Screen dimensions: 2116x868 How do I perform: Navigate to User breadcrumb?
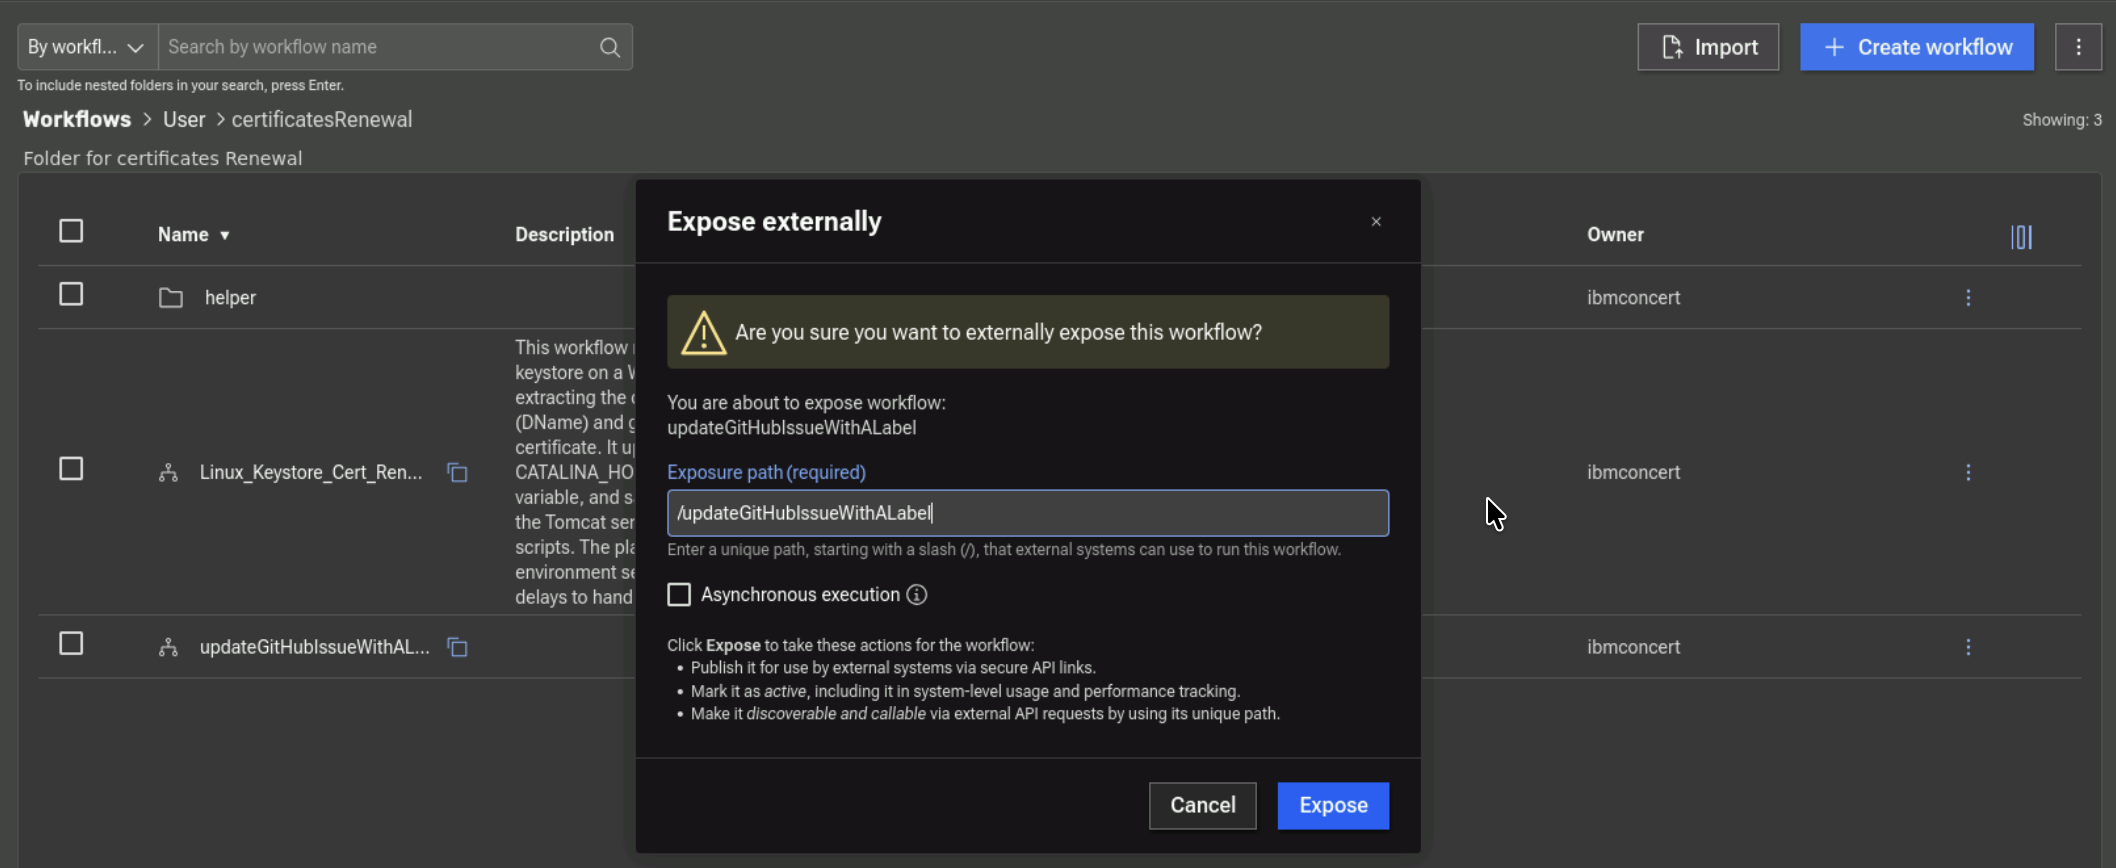pyautogui.click(x=184, y=119)
